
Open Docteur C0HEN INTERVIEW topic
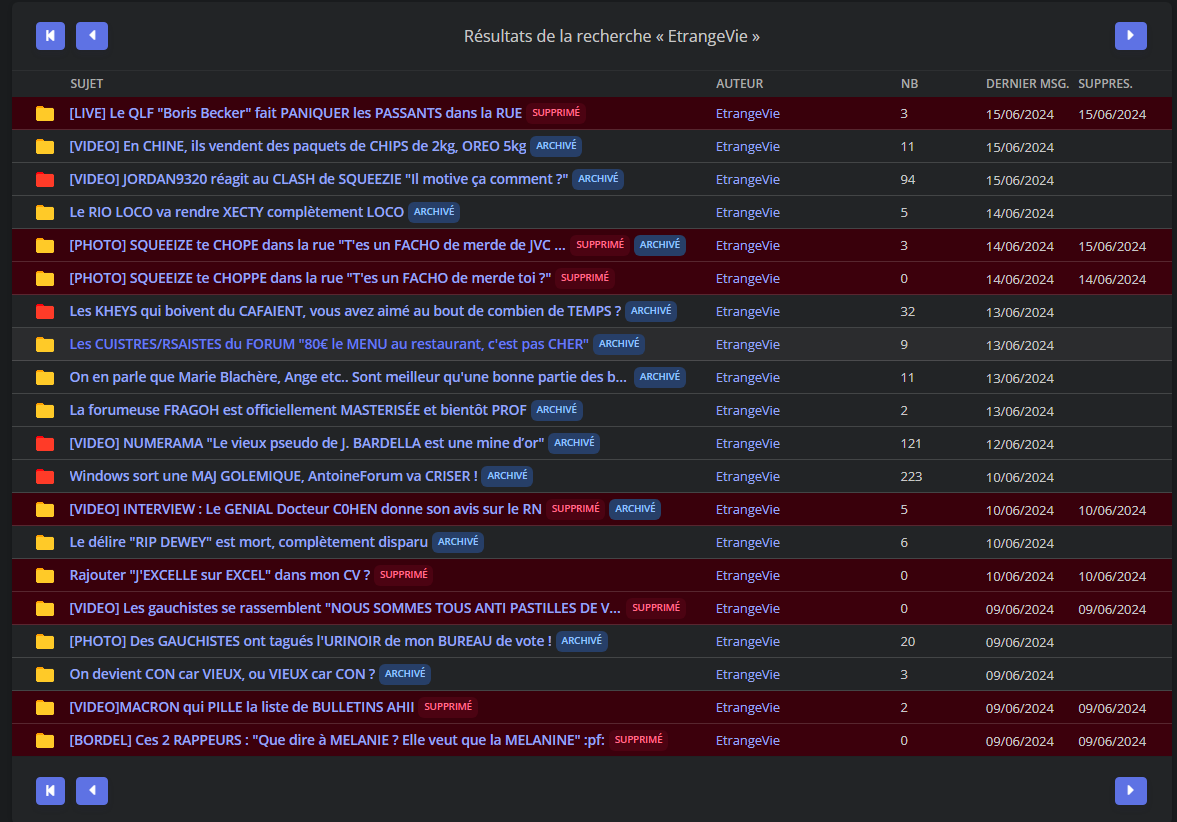point(306,510)
